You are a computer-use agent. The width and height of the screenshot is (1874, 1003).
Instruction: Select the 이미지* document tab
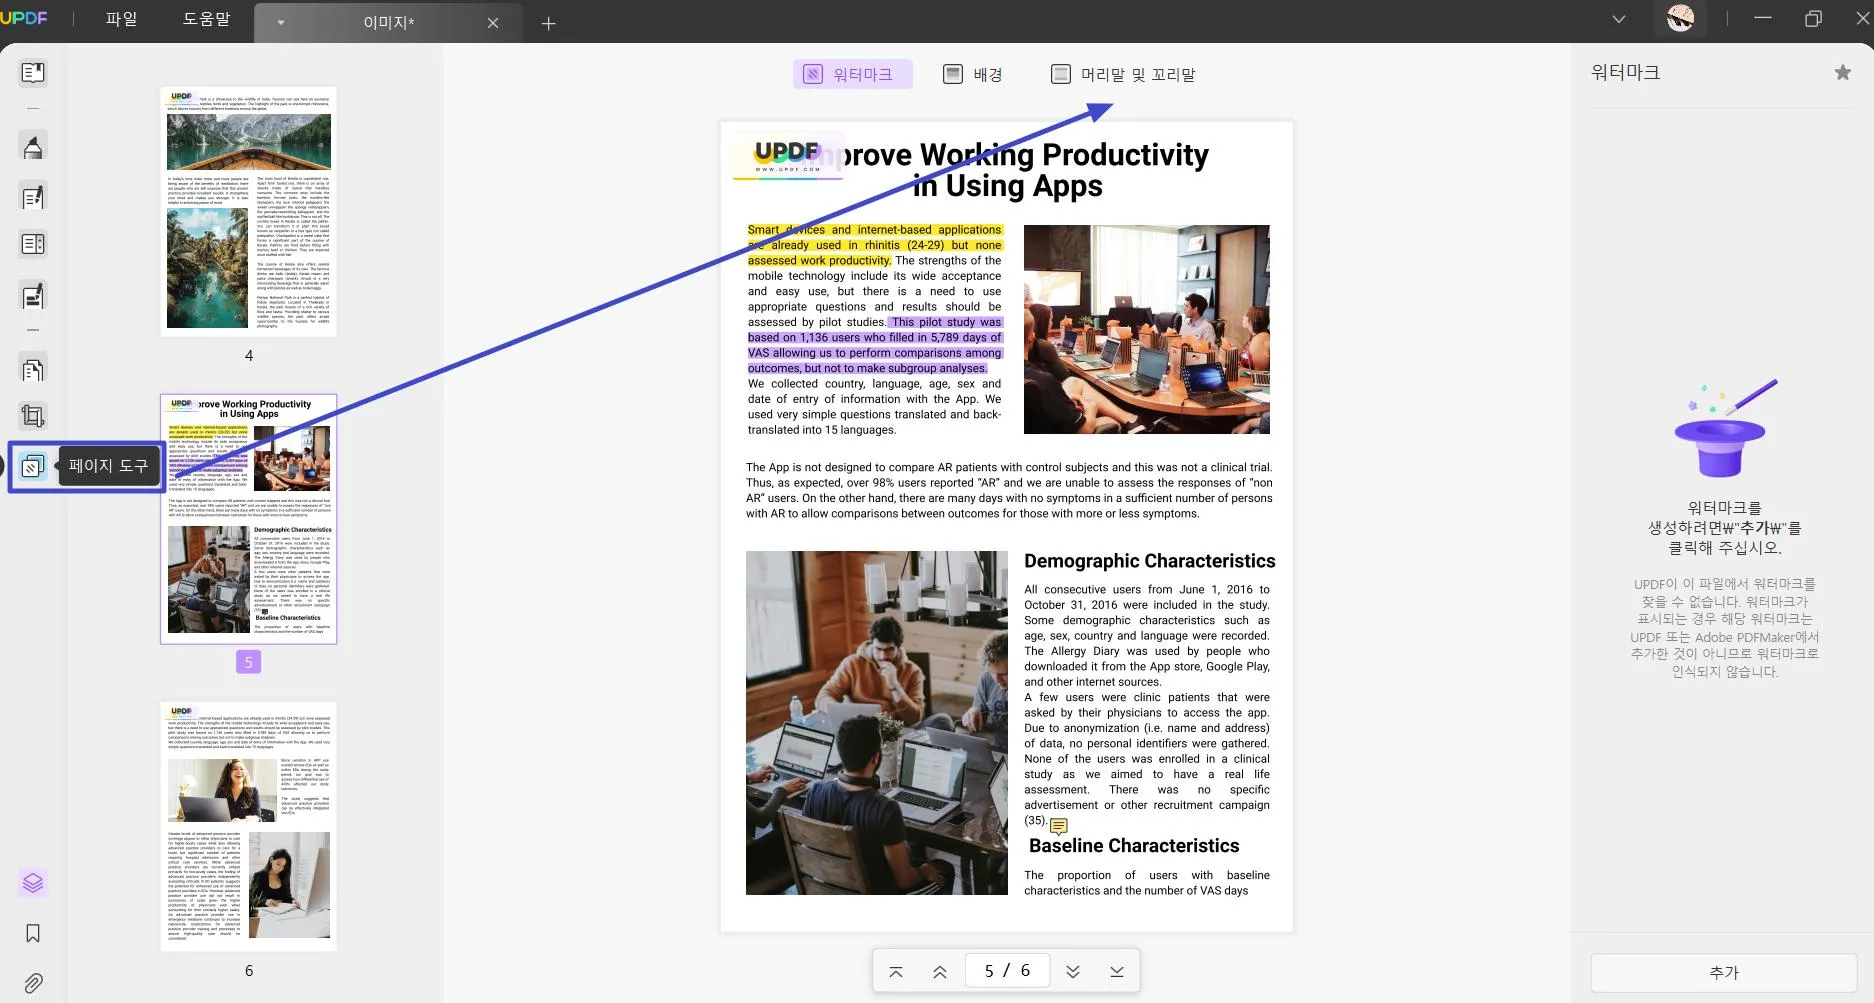click(x=388, y=22)
